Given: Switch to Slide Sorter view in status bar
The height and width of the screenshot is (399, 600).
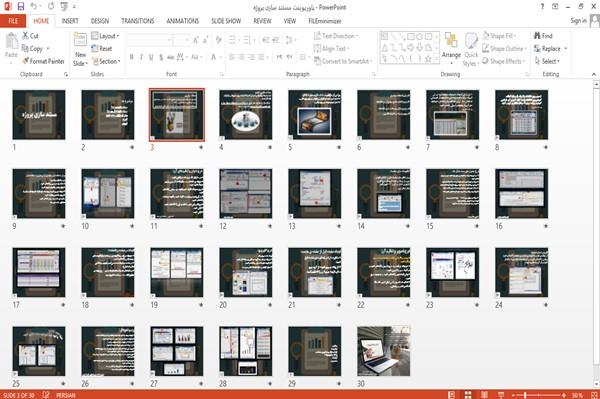Looking at the screenshot, I should [x=468, y=395].
